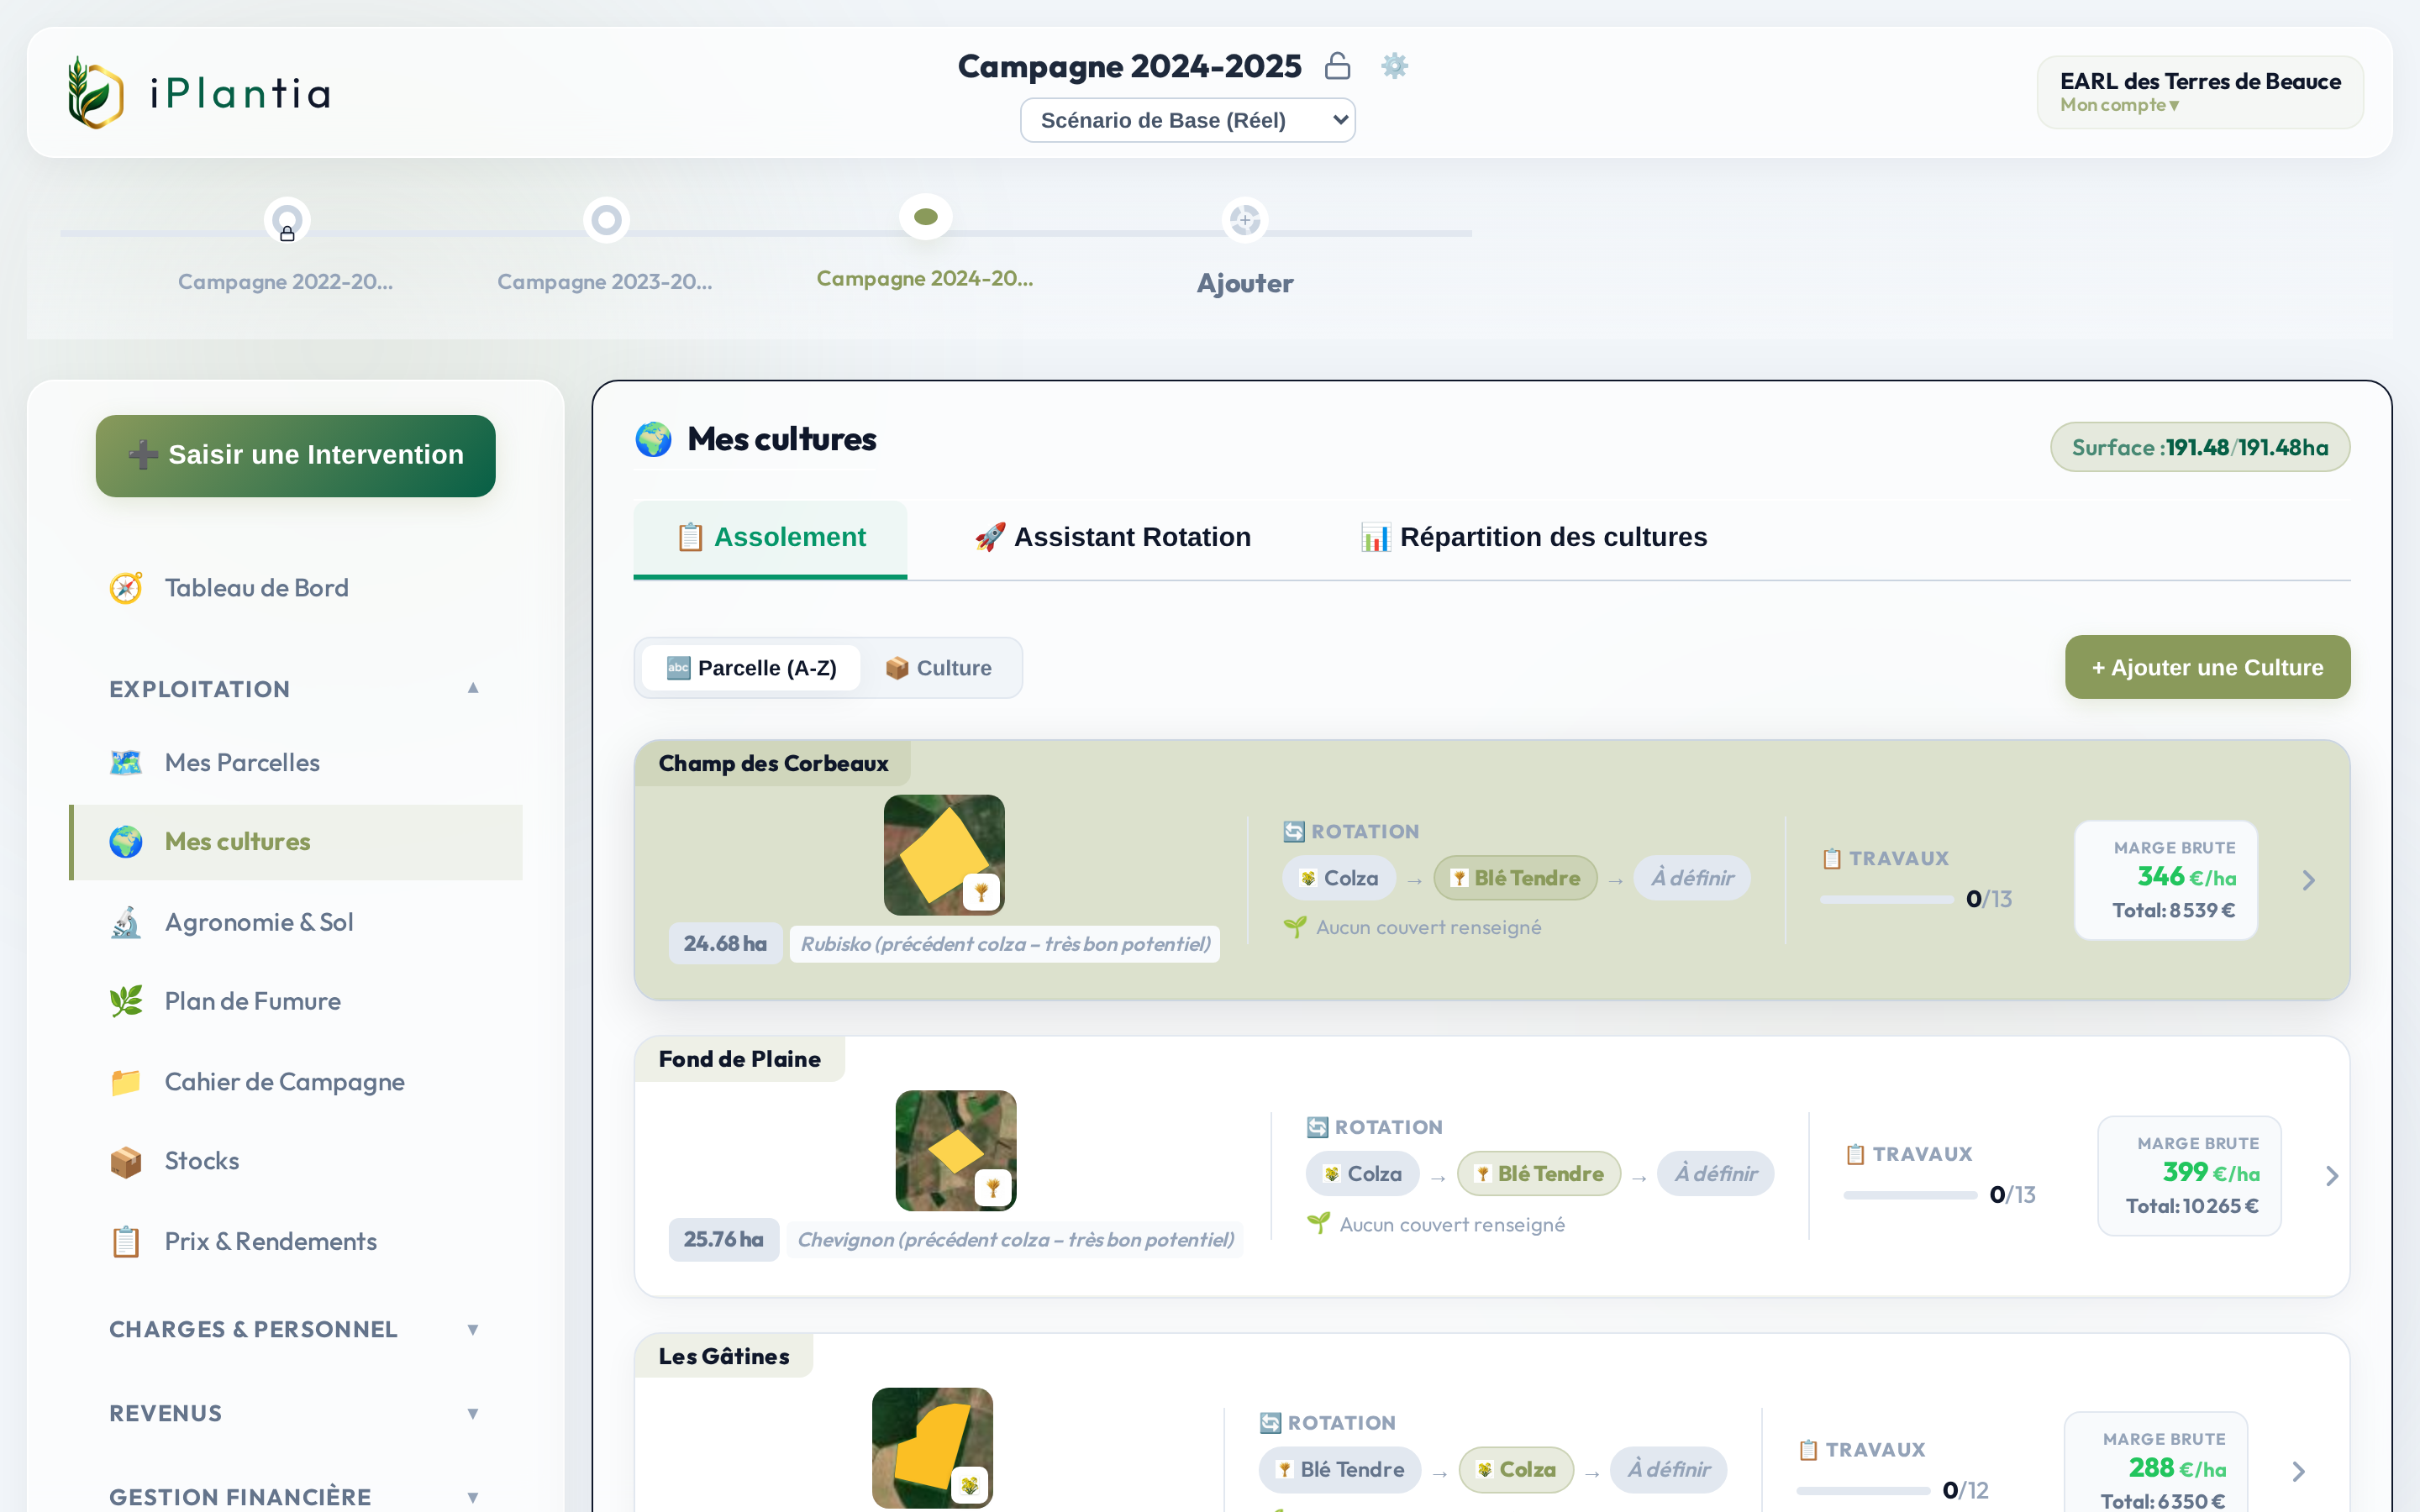Click À définir chip in Fond de Plaine
This screenshot has height=1512, width=2420.
(x=1716, y=1174)
